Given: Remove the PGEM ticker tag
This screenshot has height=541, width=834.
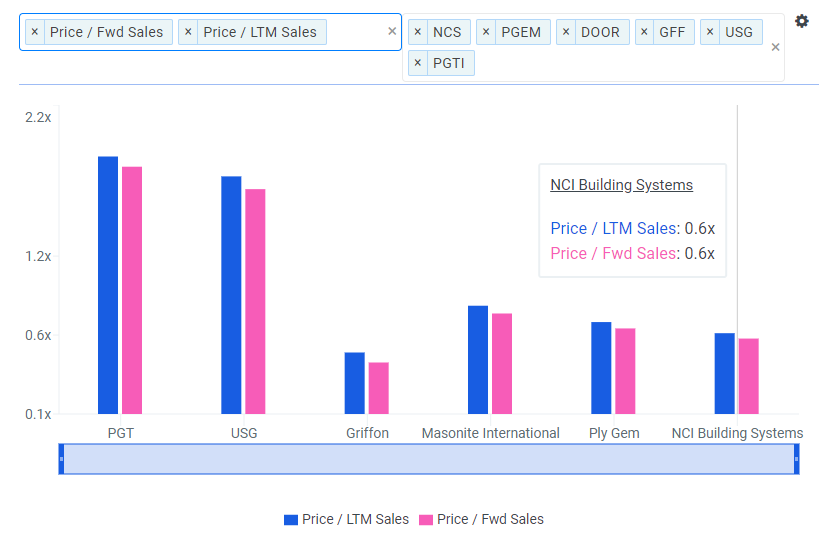Looking at the screenshot, I should point(486,32).
